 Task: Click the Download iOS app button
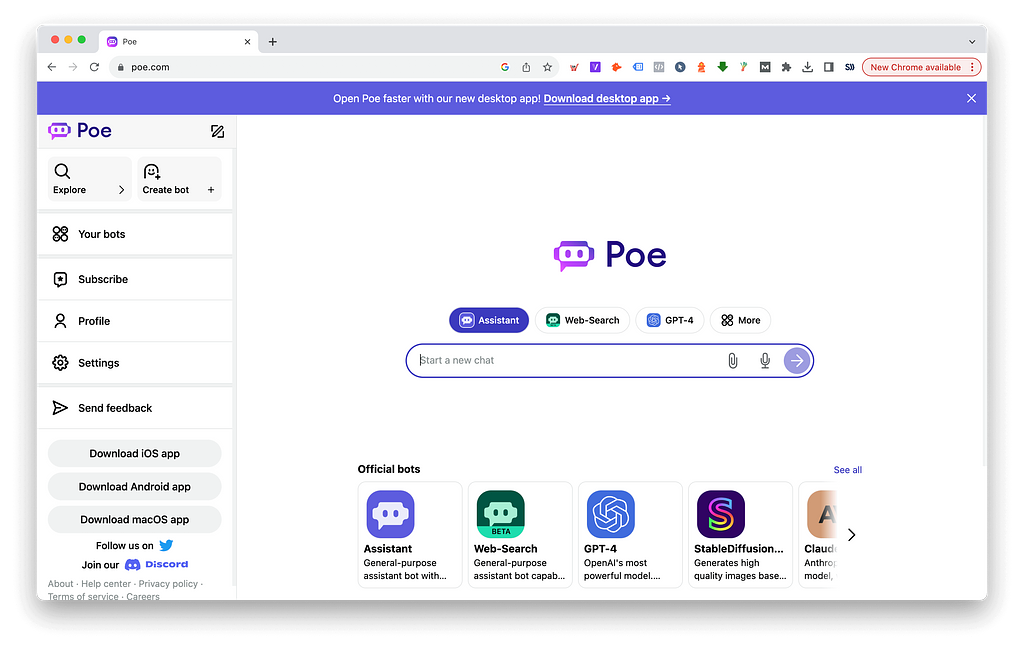(135, 453)
